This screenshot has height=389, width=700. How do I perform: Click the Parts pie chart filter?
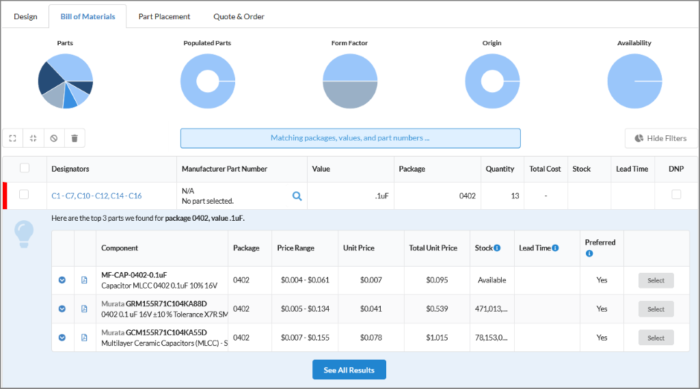pyautogui.click(x=65, y=81)
